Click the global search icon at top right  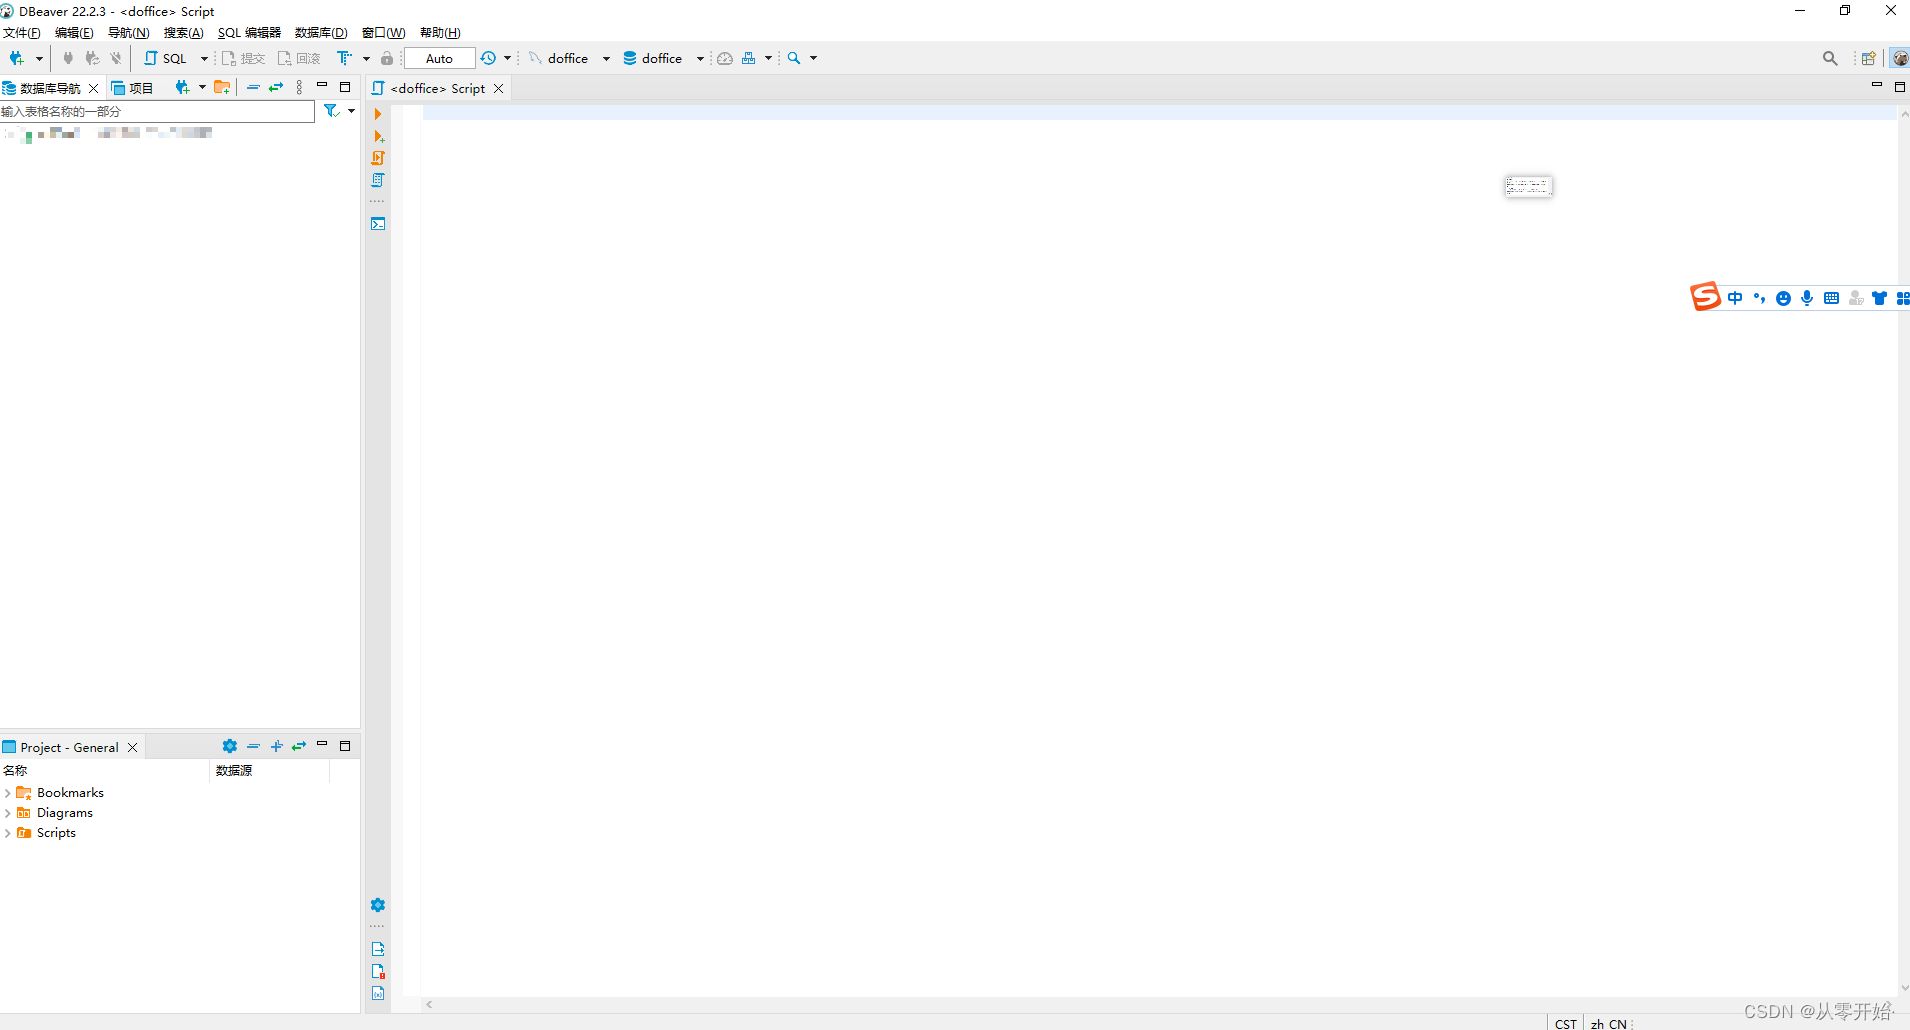coord(1830,58)
